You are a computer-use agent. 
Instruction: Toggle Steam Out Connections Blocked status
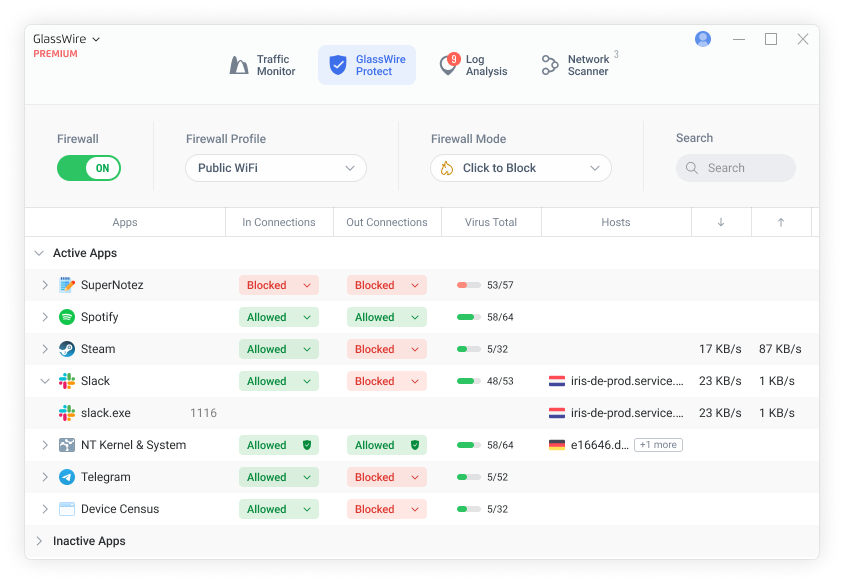[x=386, y=349]
